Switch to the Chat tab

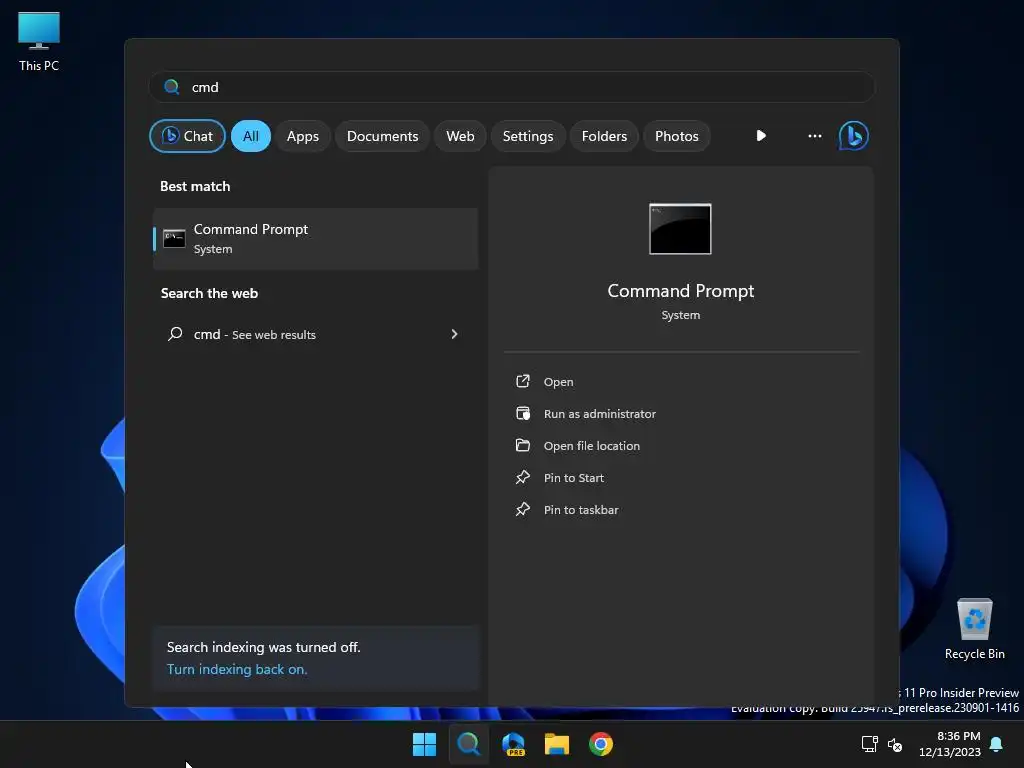tap(187, 136)
